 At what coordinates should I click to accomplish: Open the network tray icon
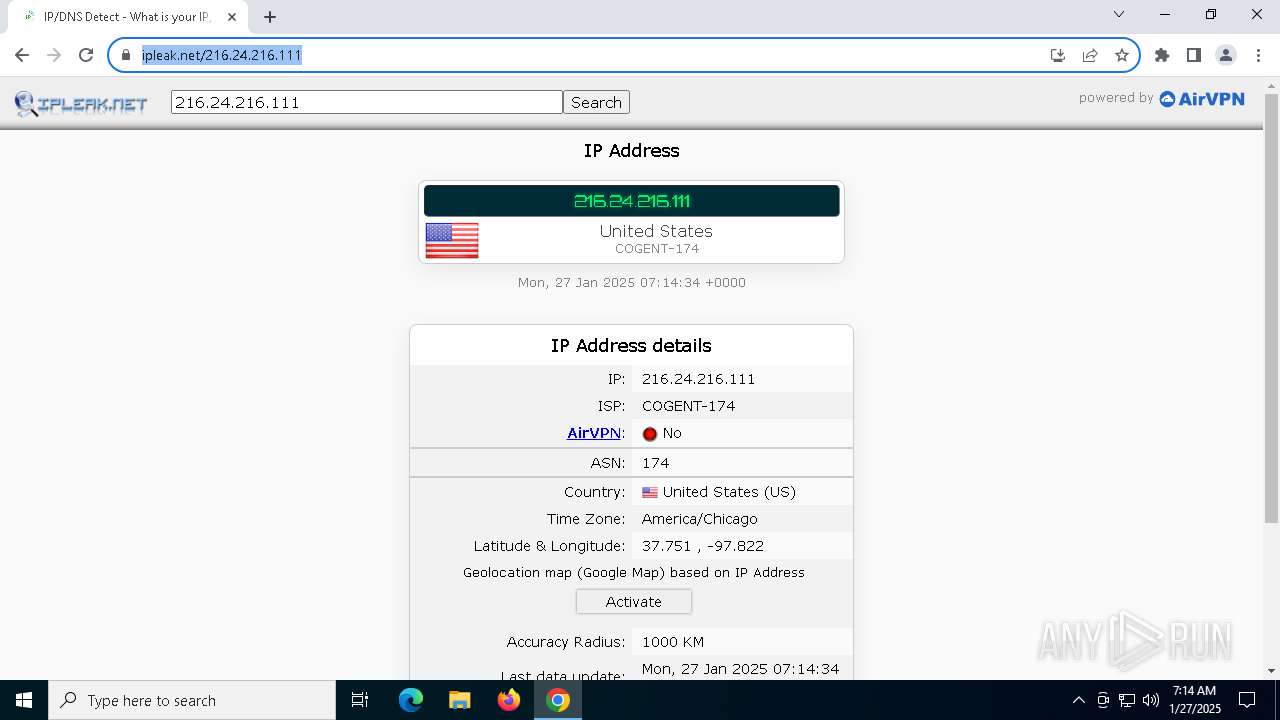1127,700
